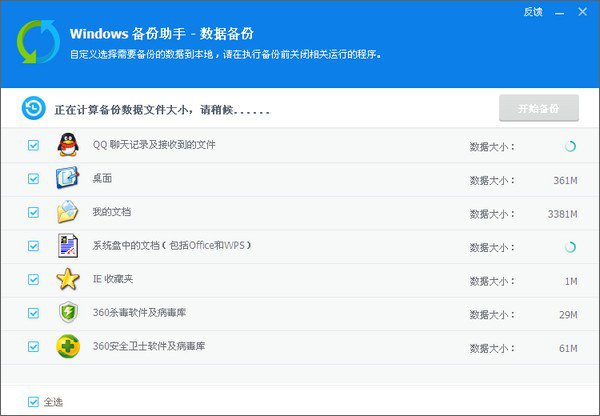This screenshot has width=600, height=416.
Task: Select the 360安全卫士软件及病毒库 label
Action: 149,346
